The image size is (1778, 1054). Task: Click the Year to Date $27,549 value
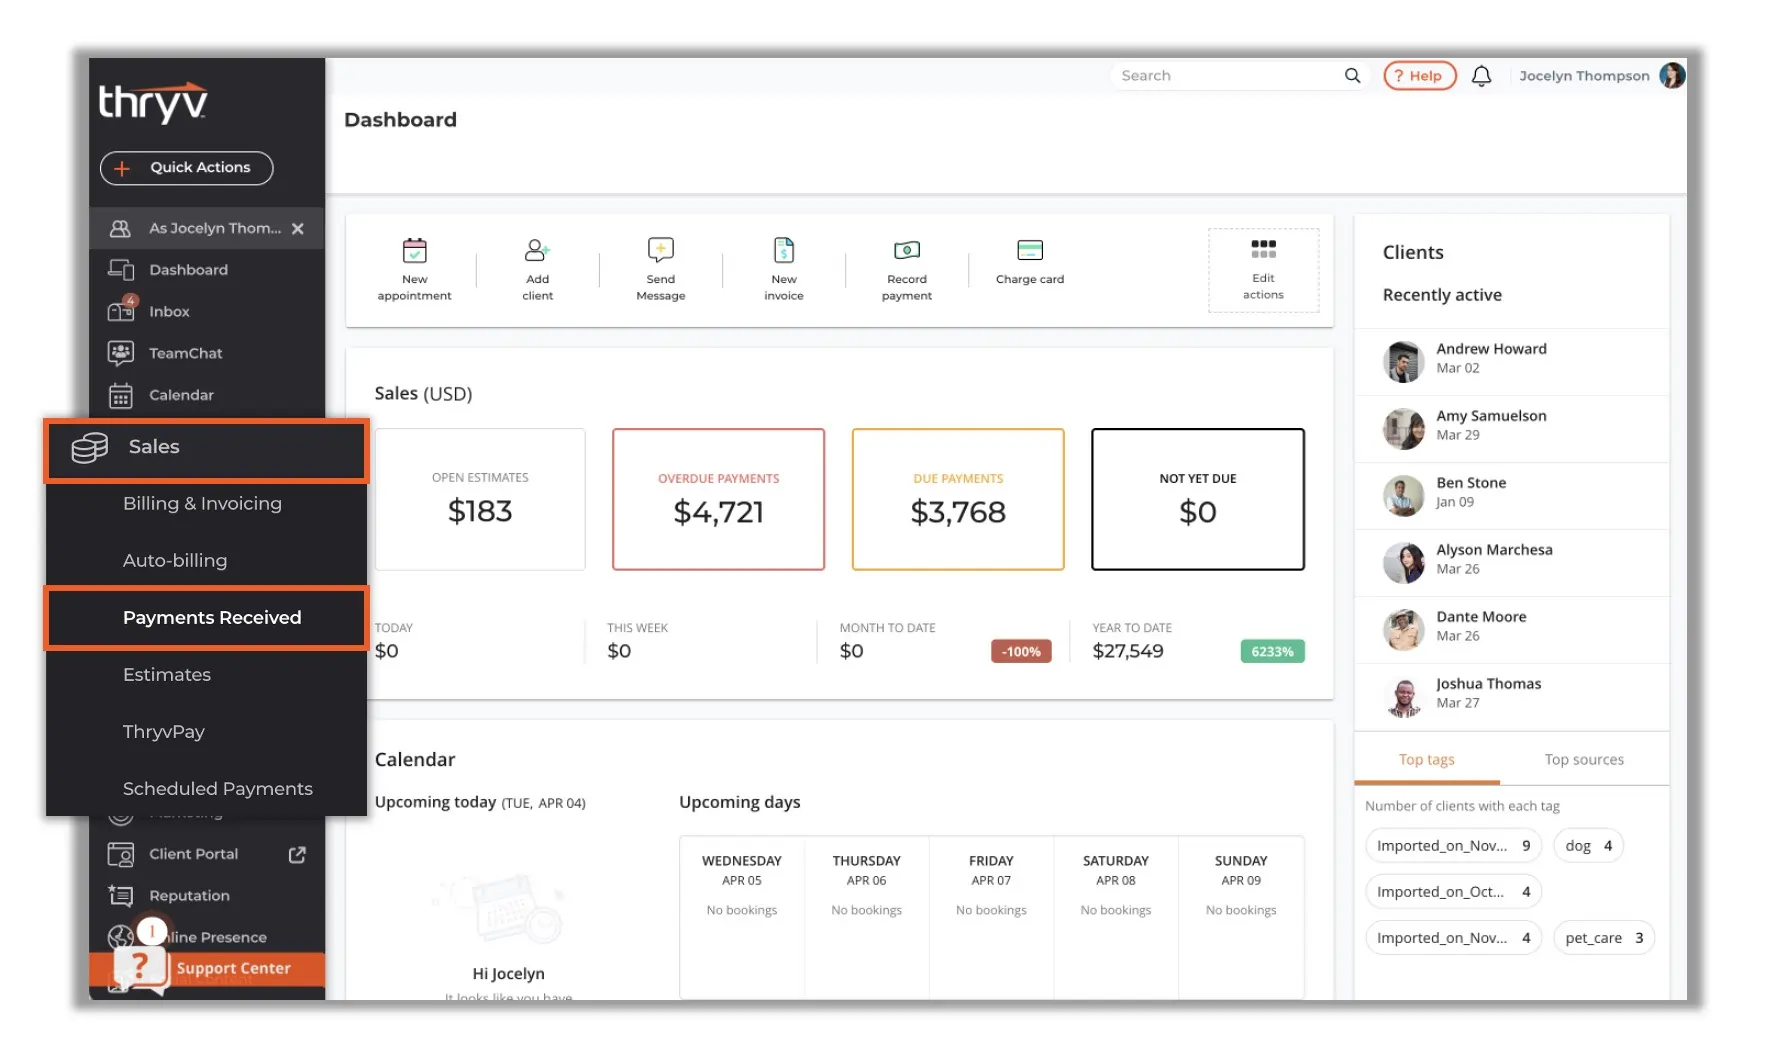click(1128, 652)
